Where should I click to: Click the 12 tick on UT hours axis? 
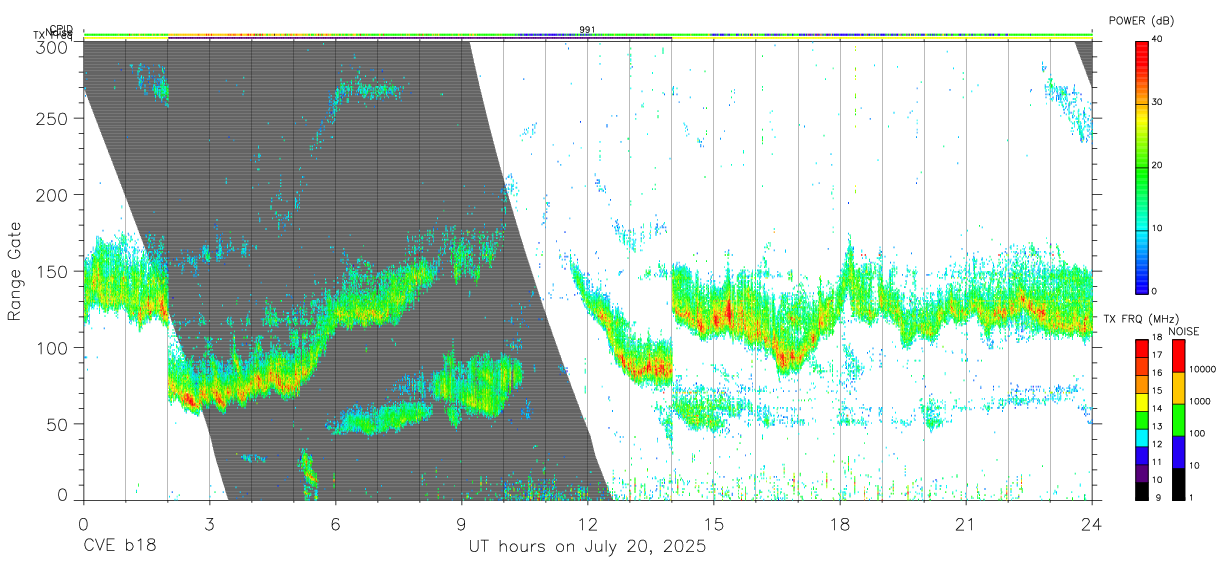point(588,523)
